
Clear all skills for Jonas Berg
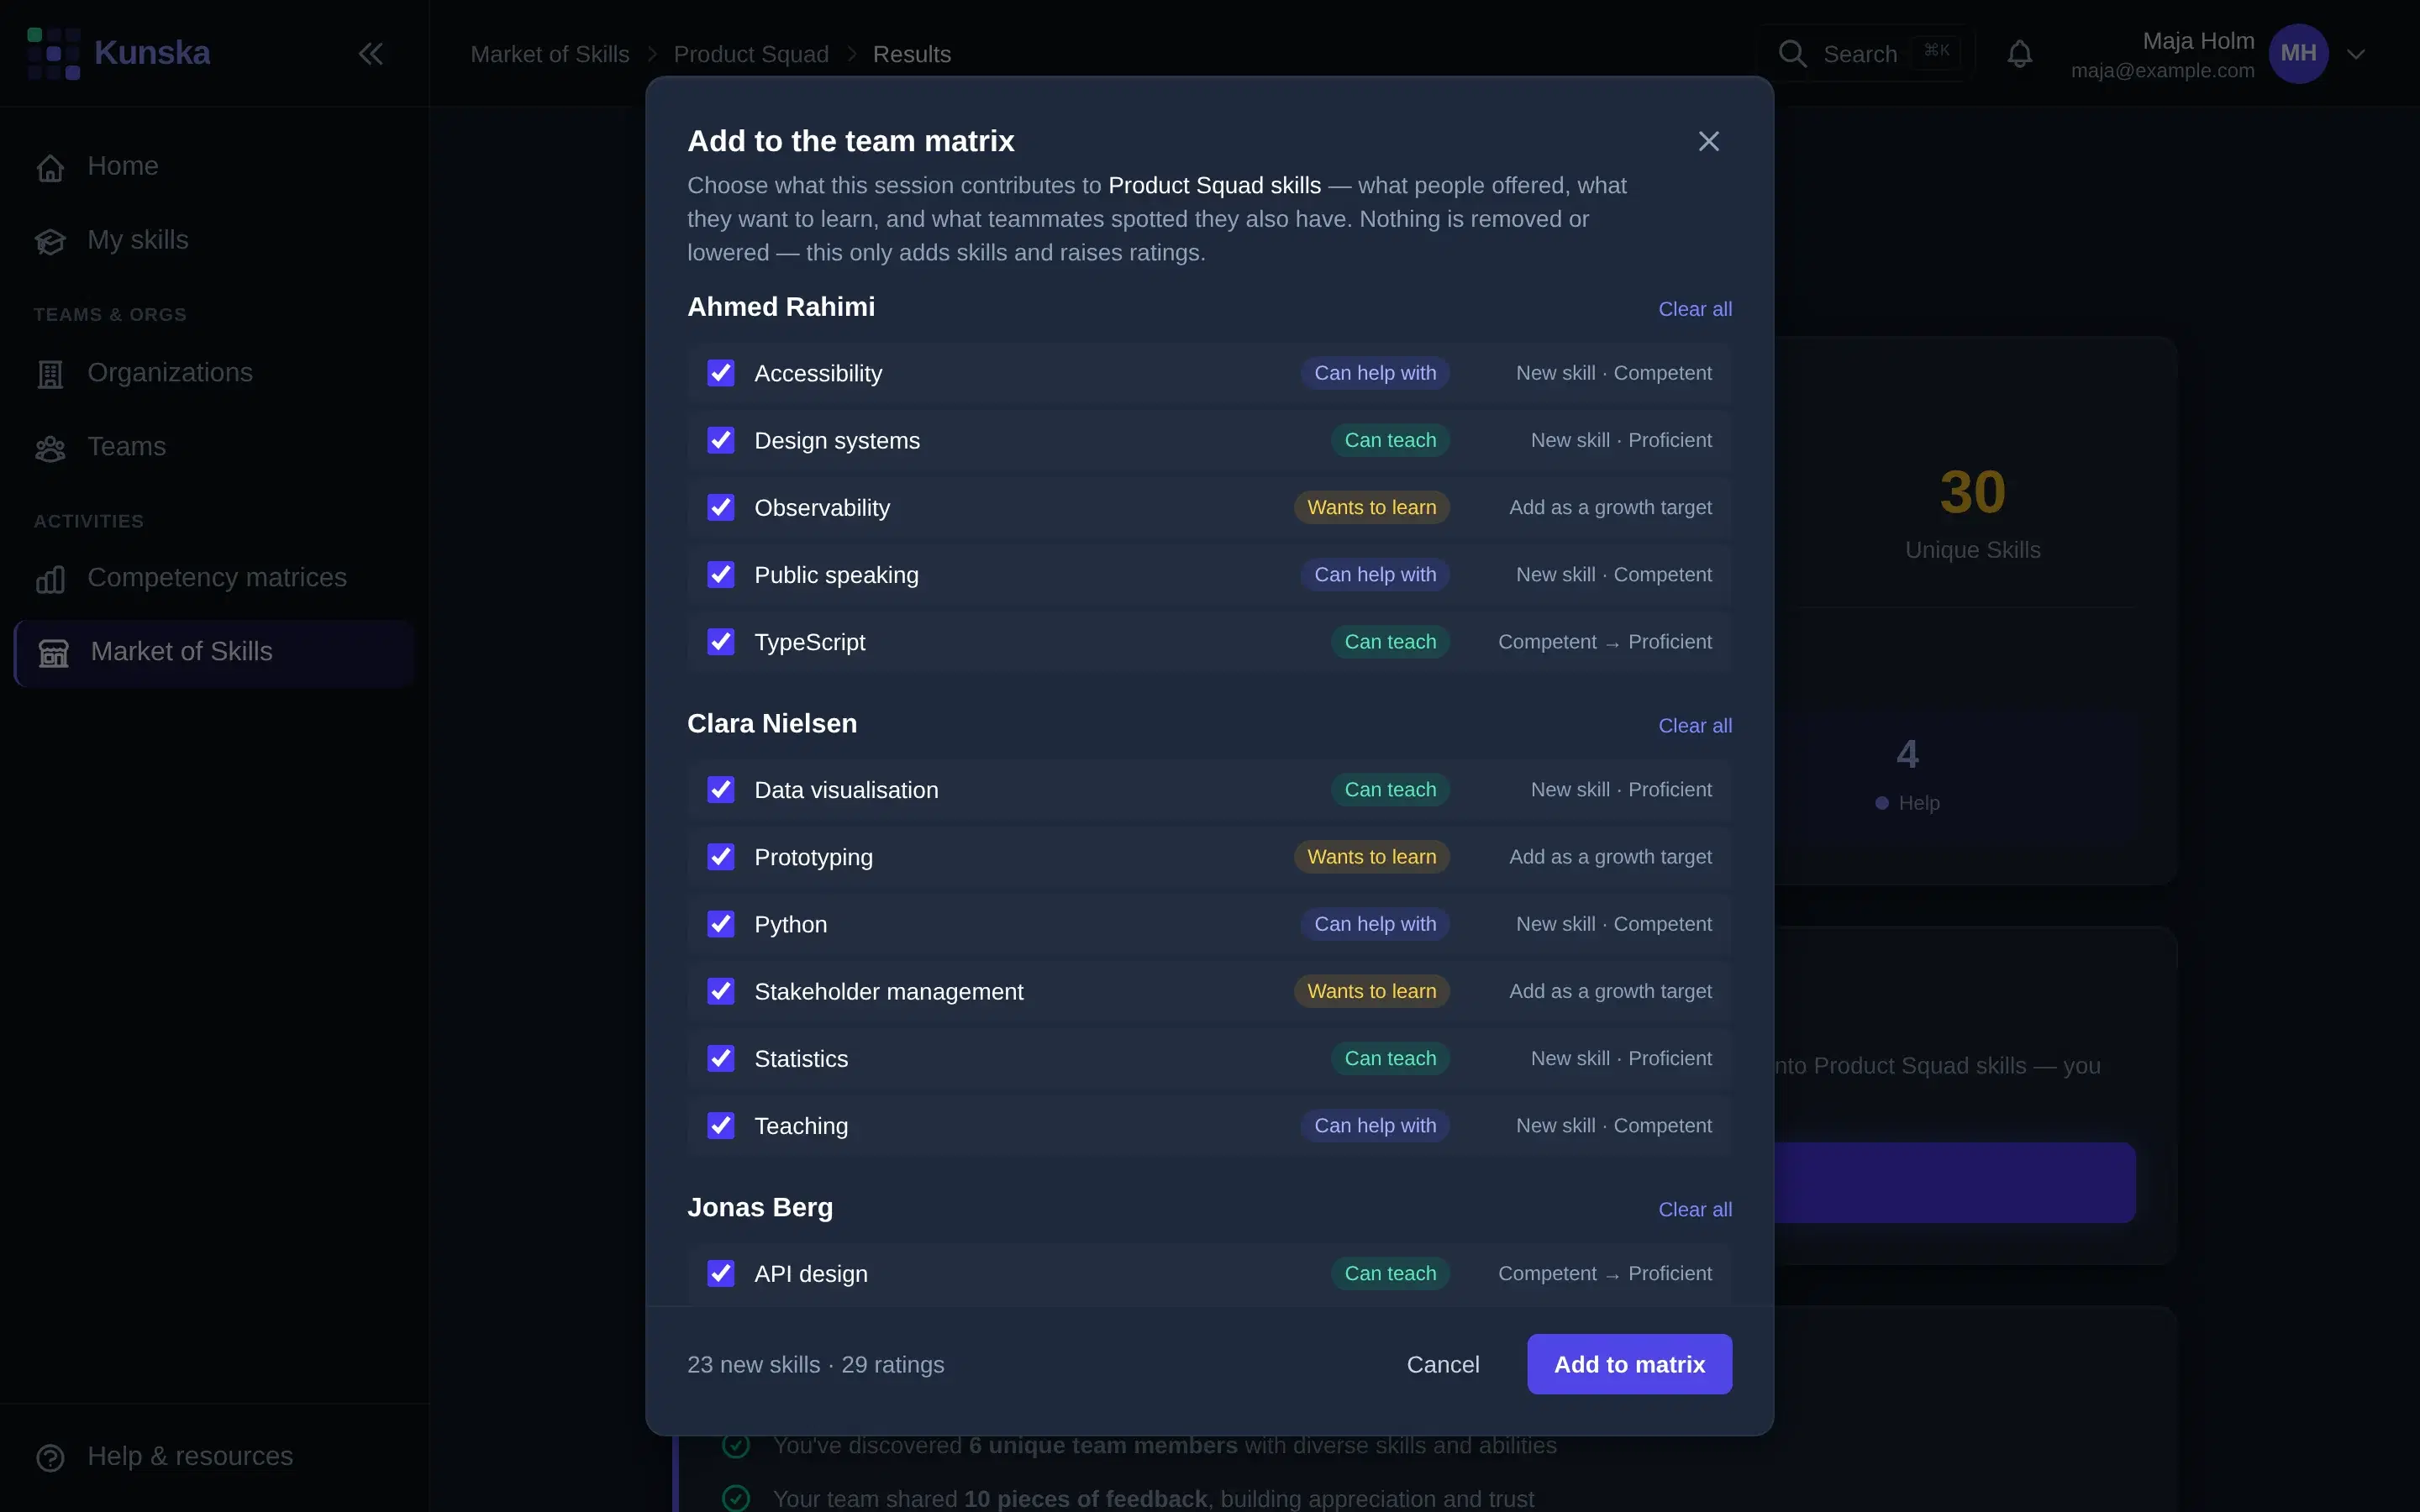[1695, 1210]
